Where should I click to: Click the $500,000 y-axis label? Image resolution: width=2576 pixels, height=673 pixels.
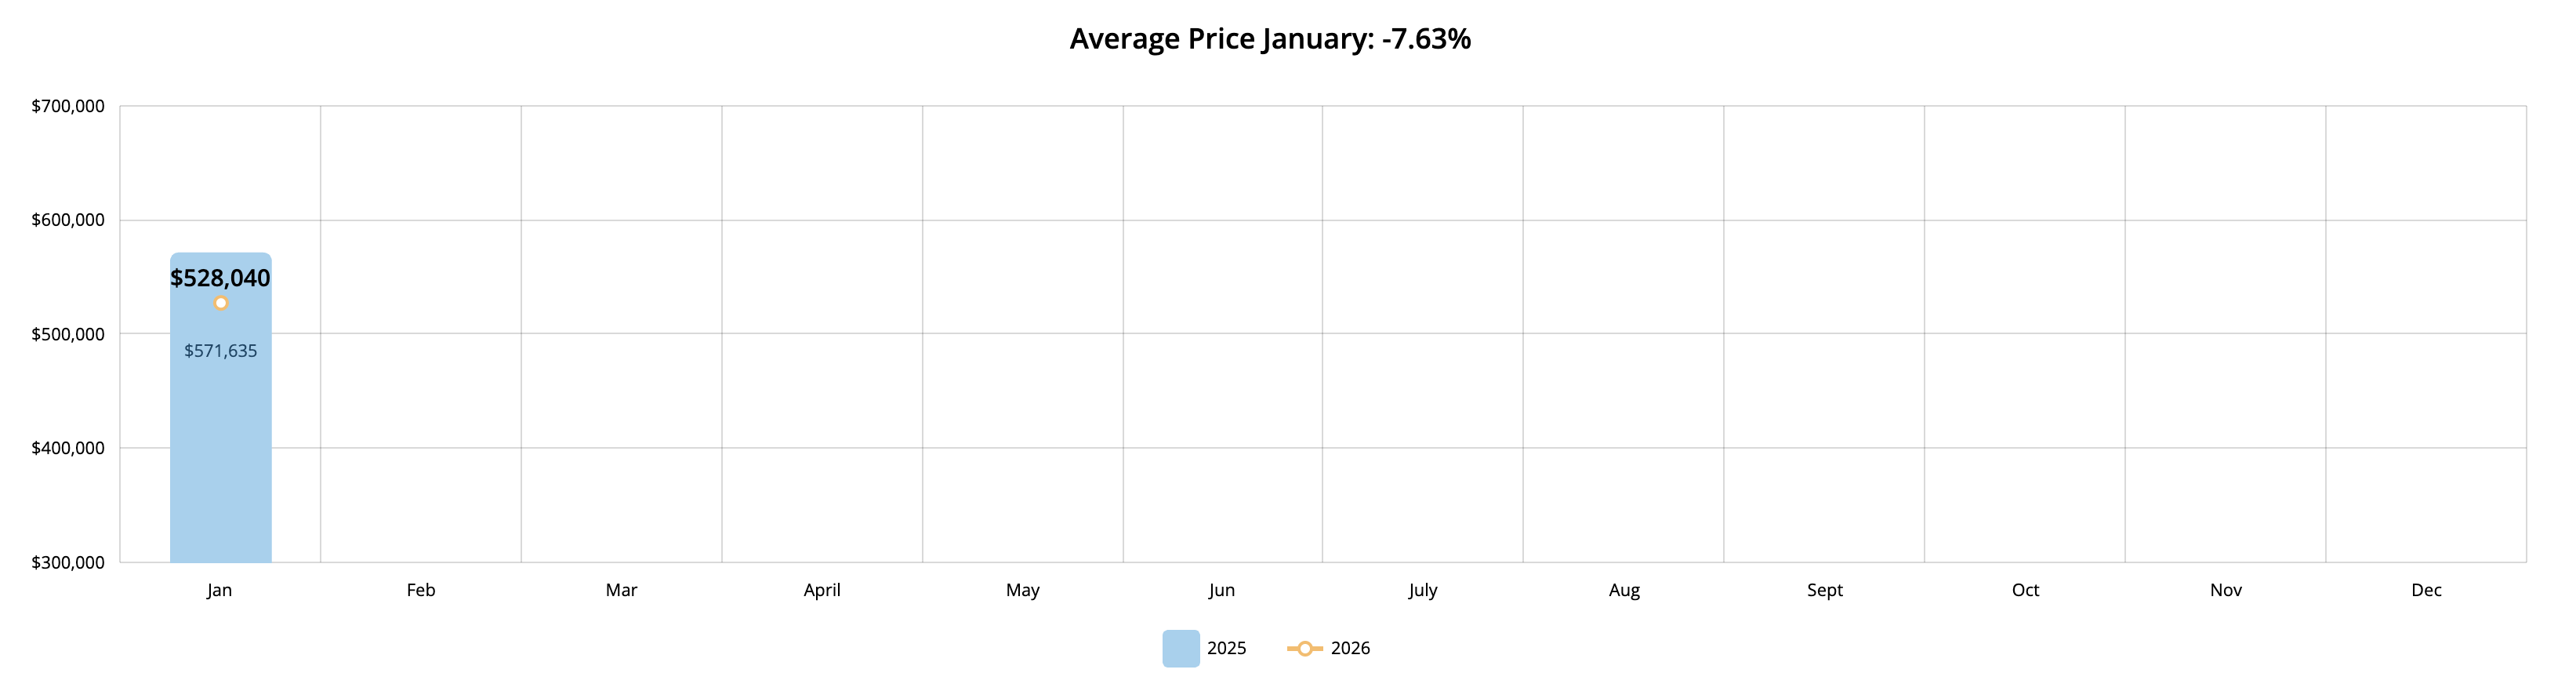[x=68, y=334]
